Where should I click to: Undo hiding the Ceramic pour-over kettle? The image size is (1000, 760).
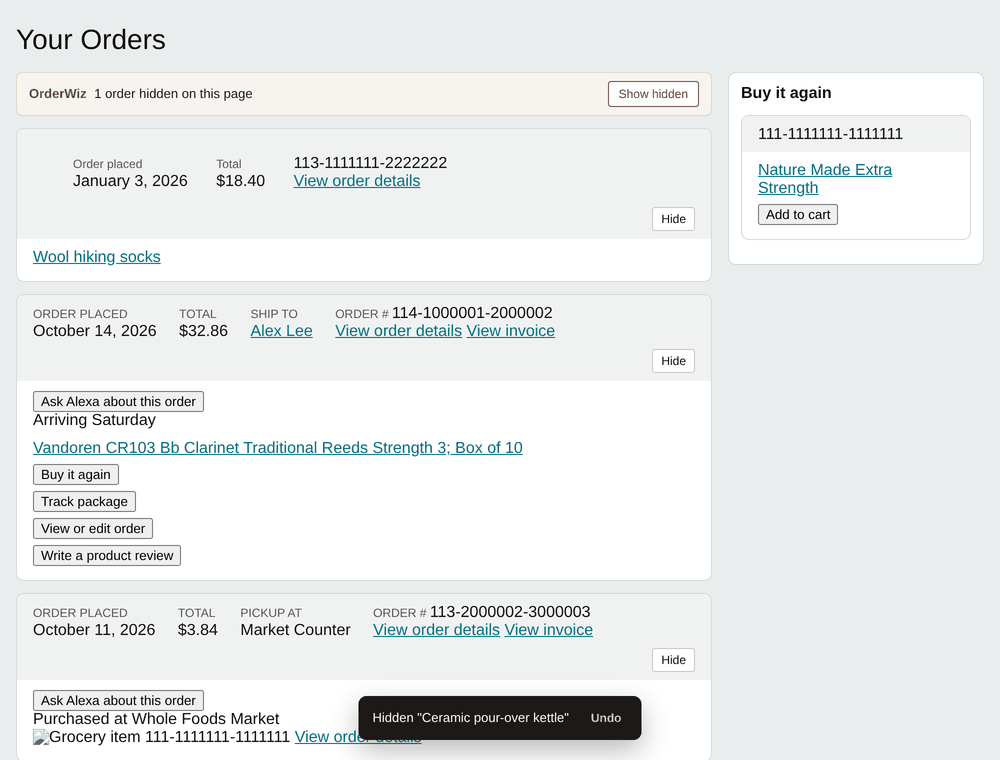click(x=605, y=718)
